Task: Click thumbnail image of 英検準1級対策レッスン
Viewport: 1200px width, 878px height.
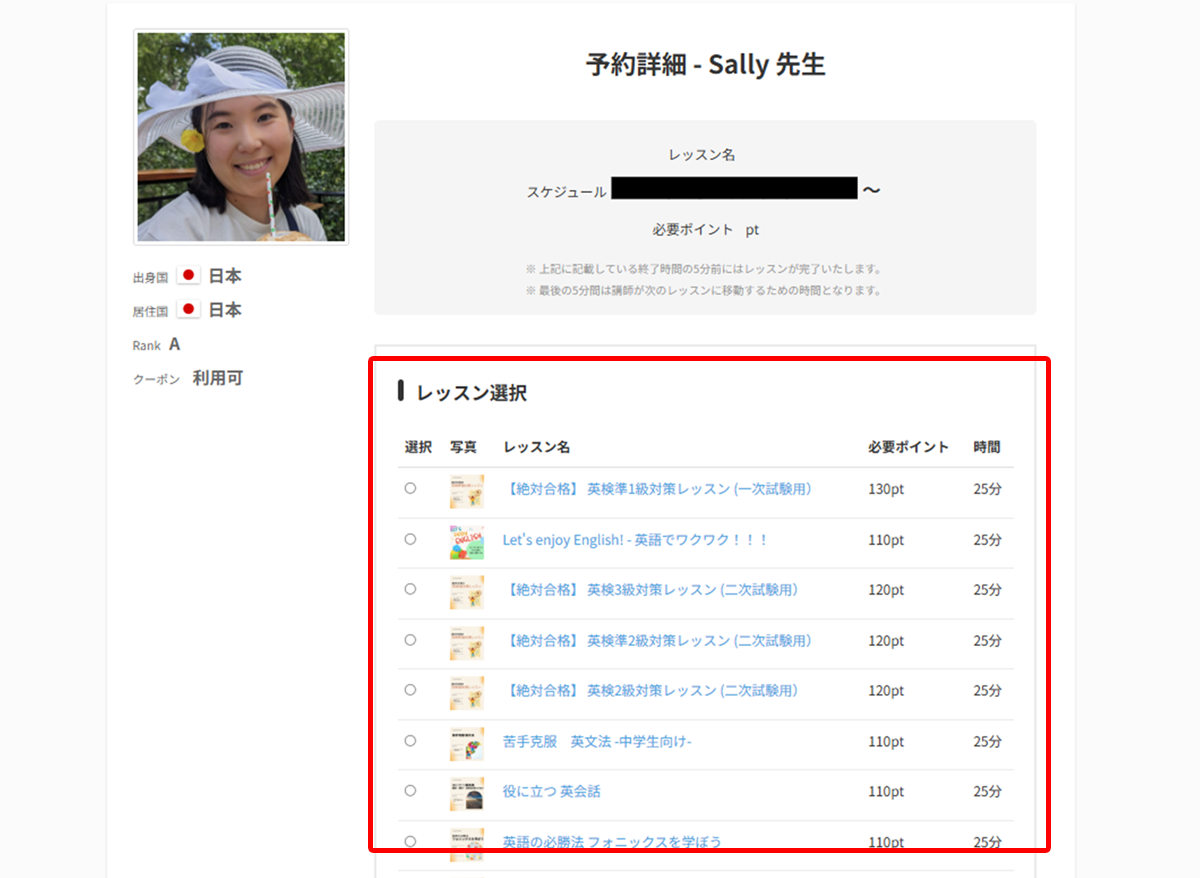Action: (x=466, y=491)
